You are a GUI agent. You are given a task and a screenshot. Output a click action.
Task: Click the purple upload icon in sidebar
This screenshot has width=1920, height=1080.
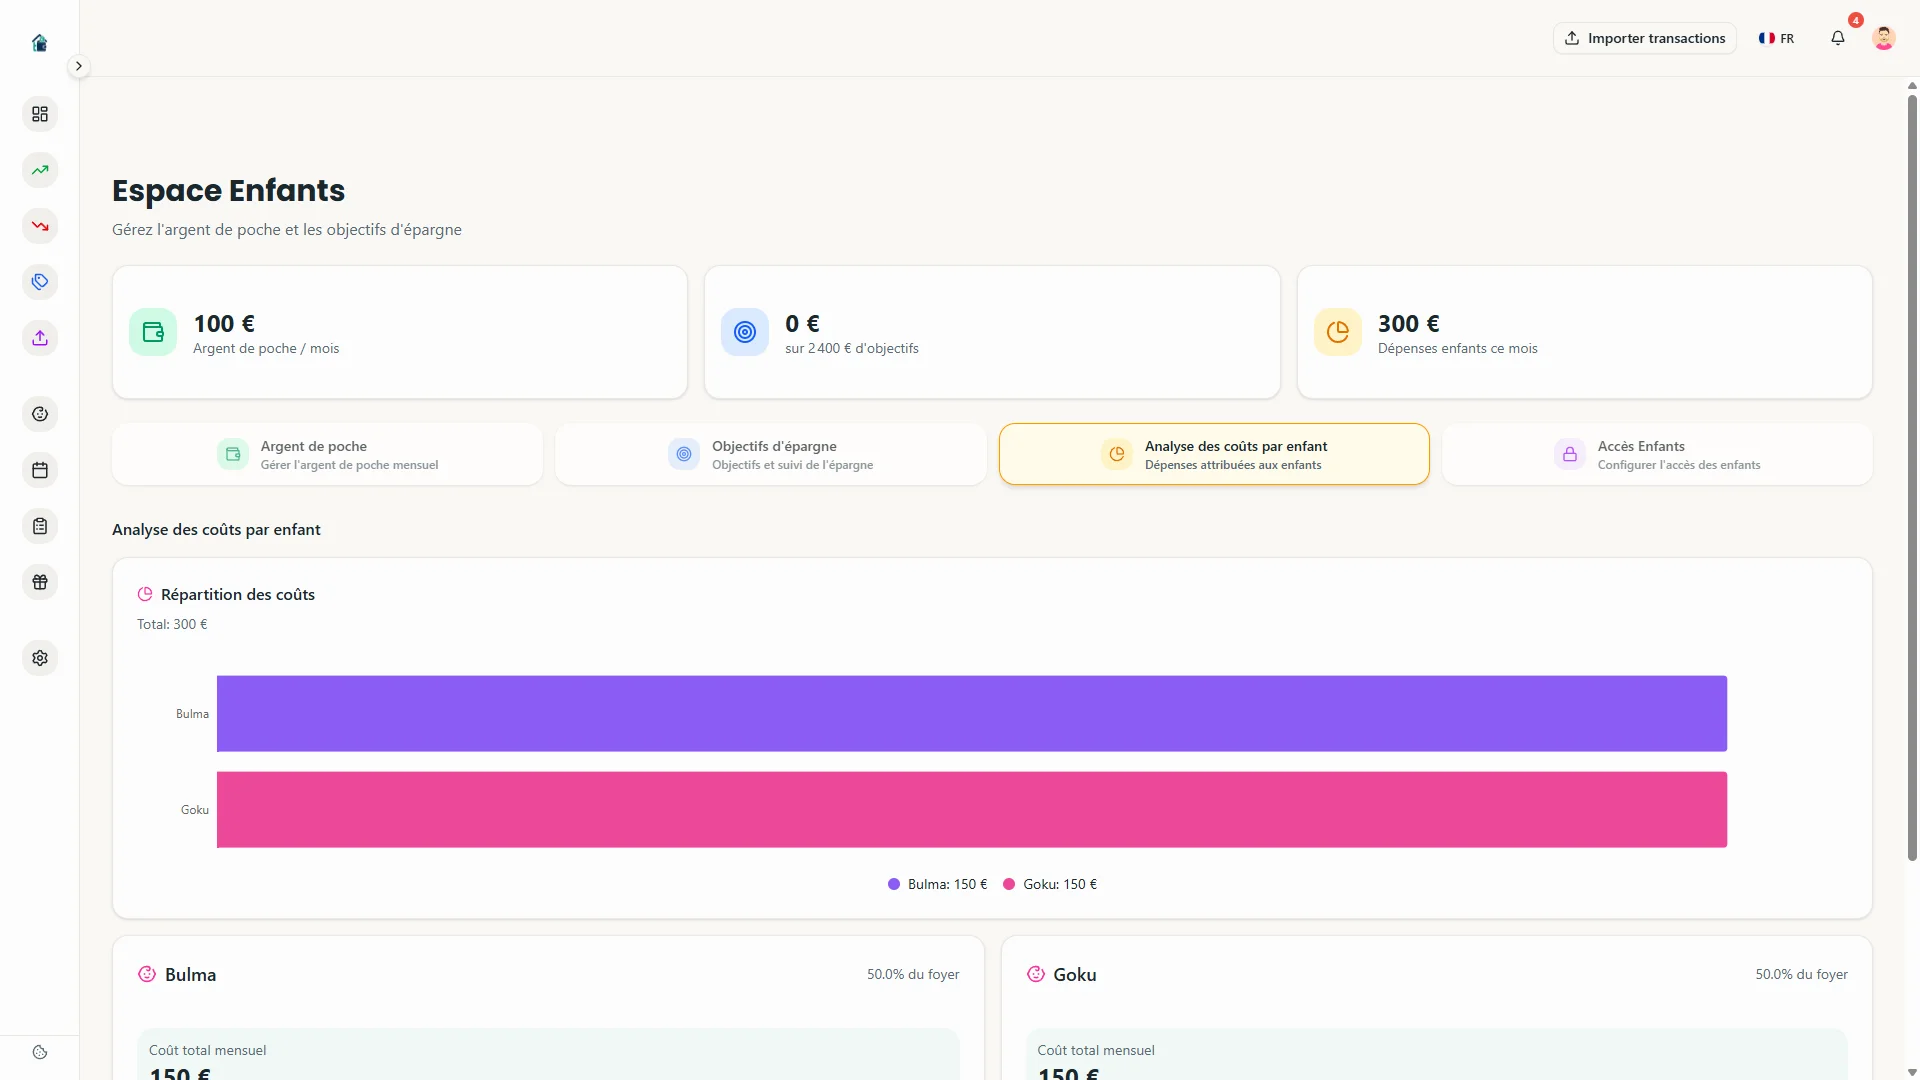[40, 338]
